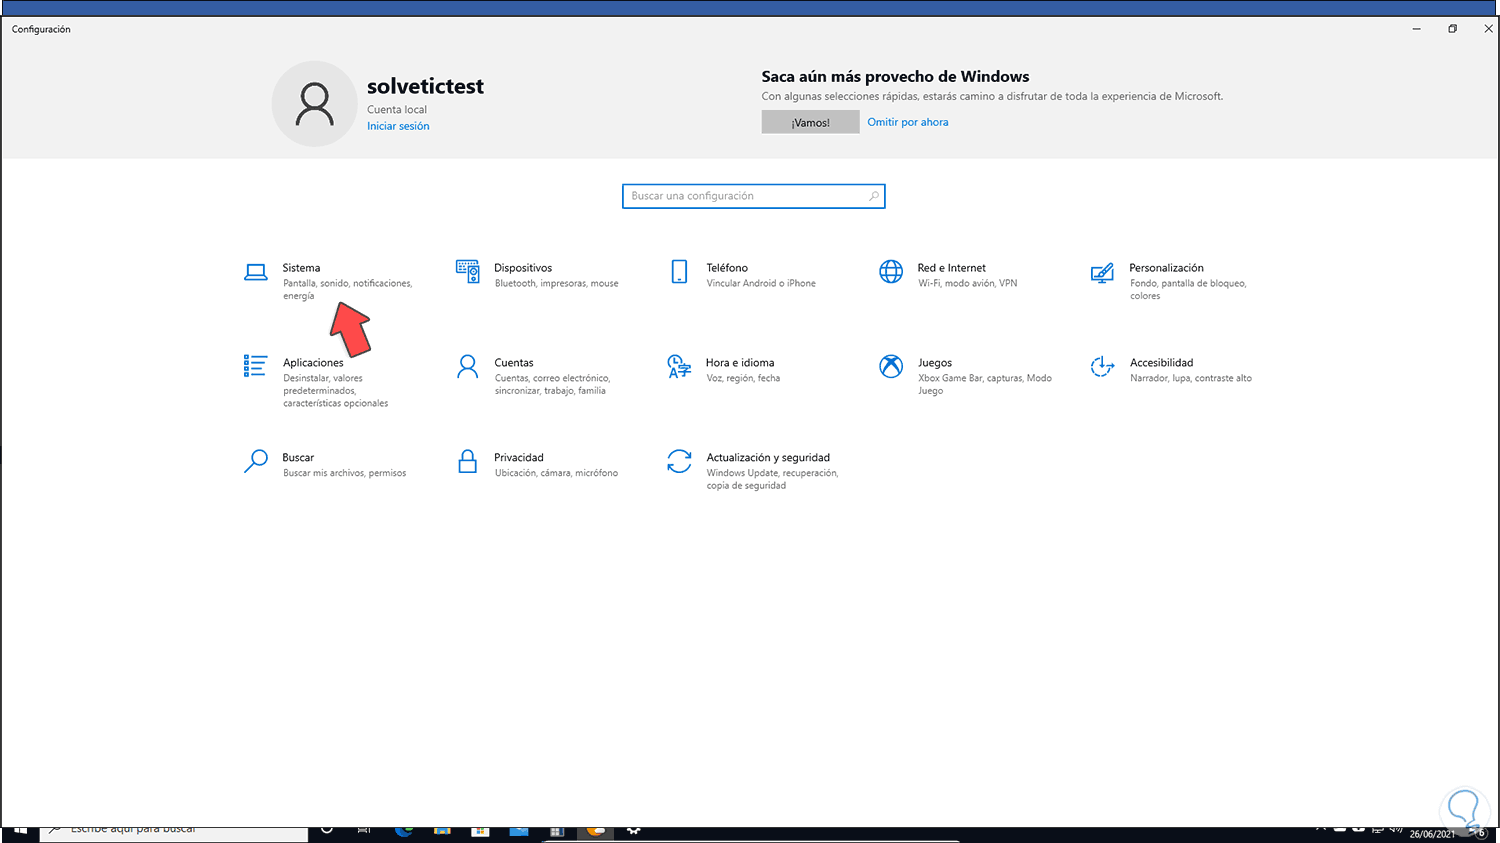
Task: Click the Saca aún más provecho de Windows heading
Action: tap(895, 77)
